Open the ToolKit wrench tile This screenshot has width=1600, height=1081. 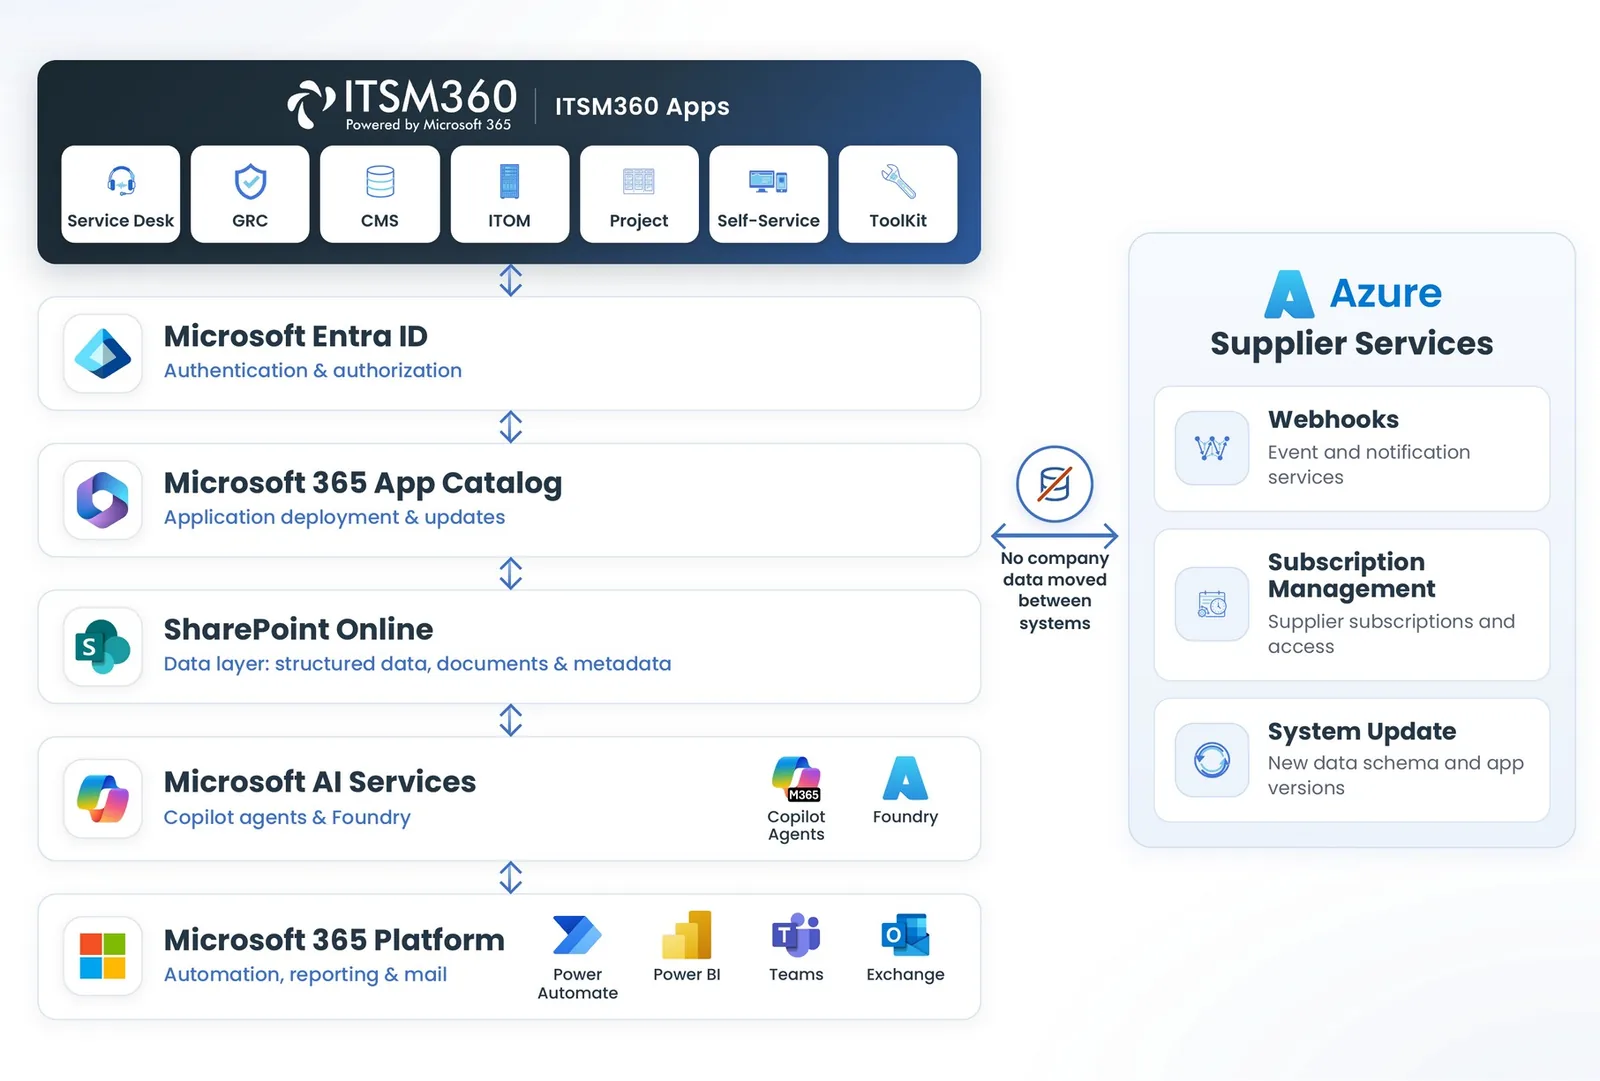pyautogui.click(x=898, y=194)
